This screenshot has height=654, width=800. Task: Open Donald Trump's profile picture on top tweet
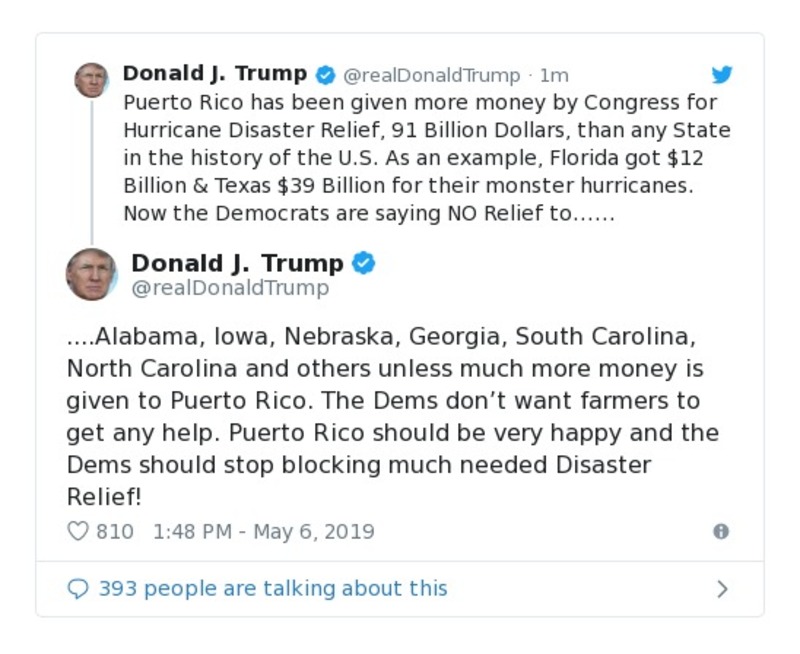click(93, 80)
